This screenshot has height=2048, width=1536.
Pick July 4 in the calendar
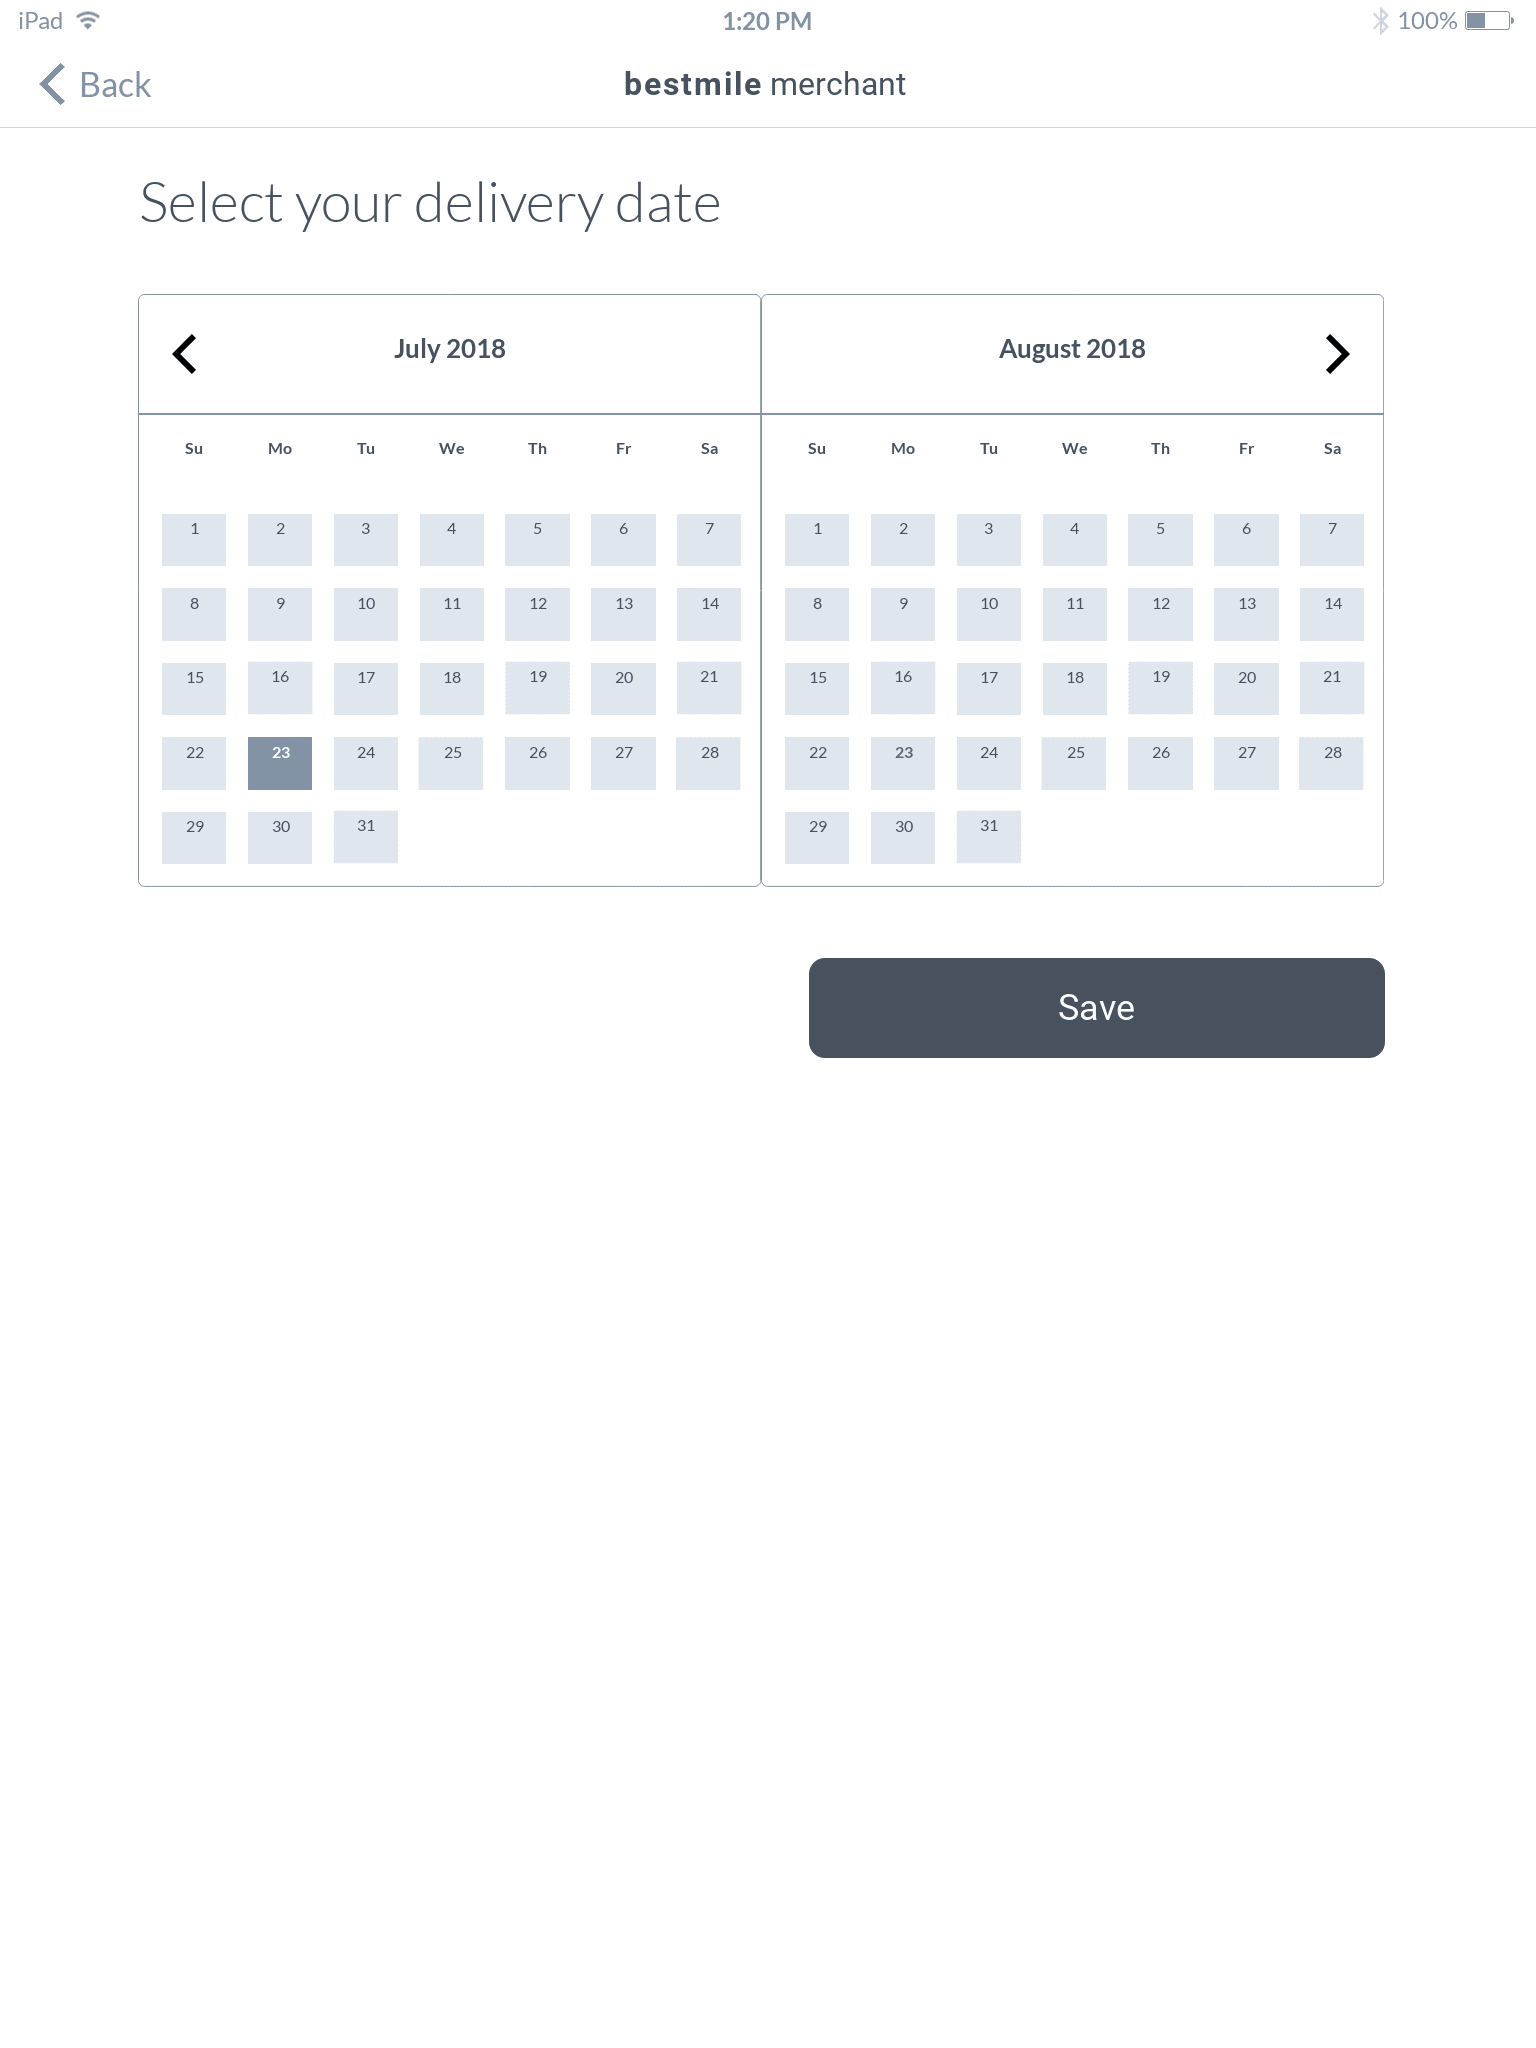(452, 540)
